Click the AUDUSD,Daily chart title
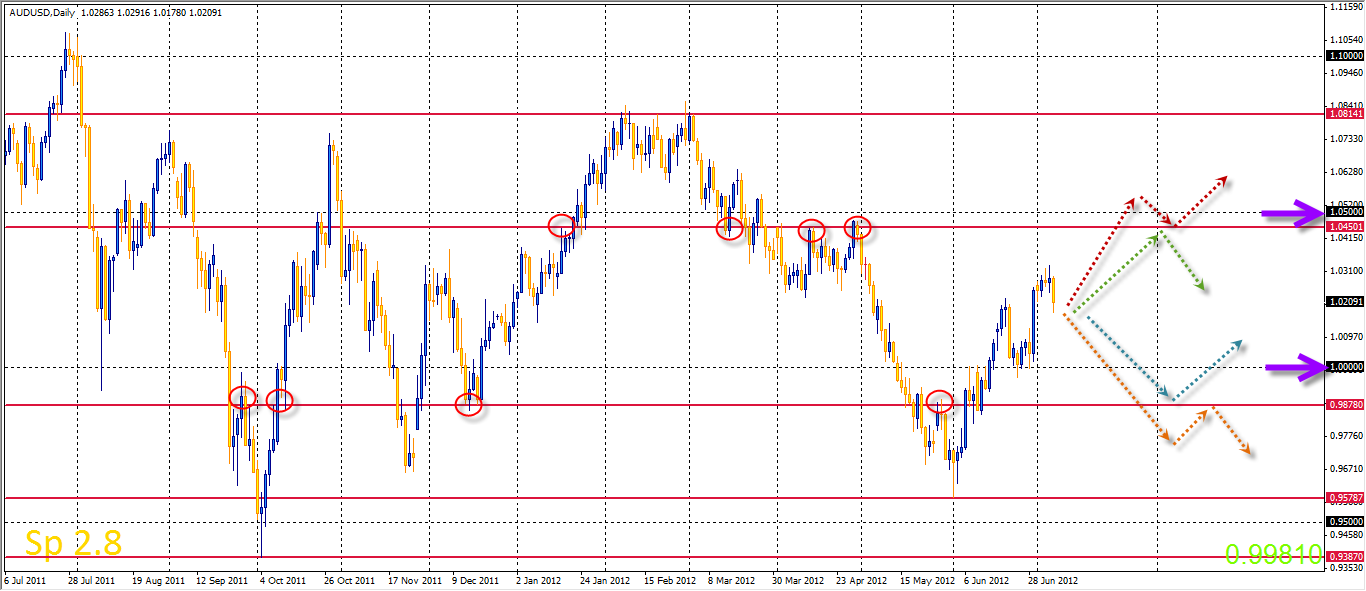 click(38, 8)
